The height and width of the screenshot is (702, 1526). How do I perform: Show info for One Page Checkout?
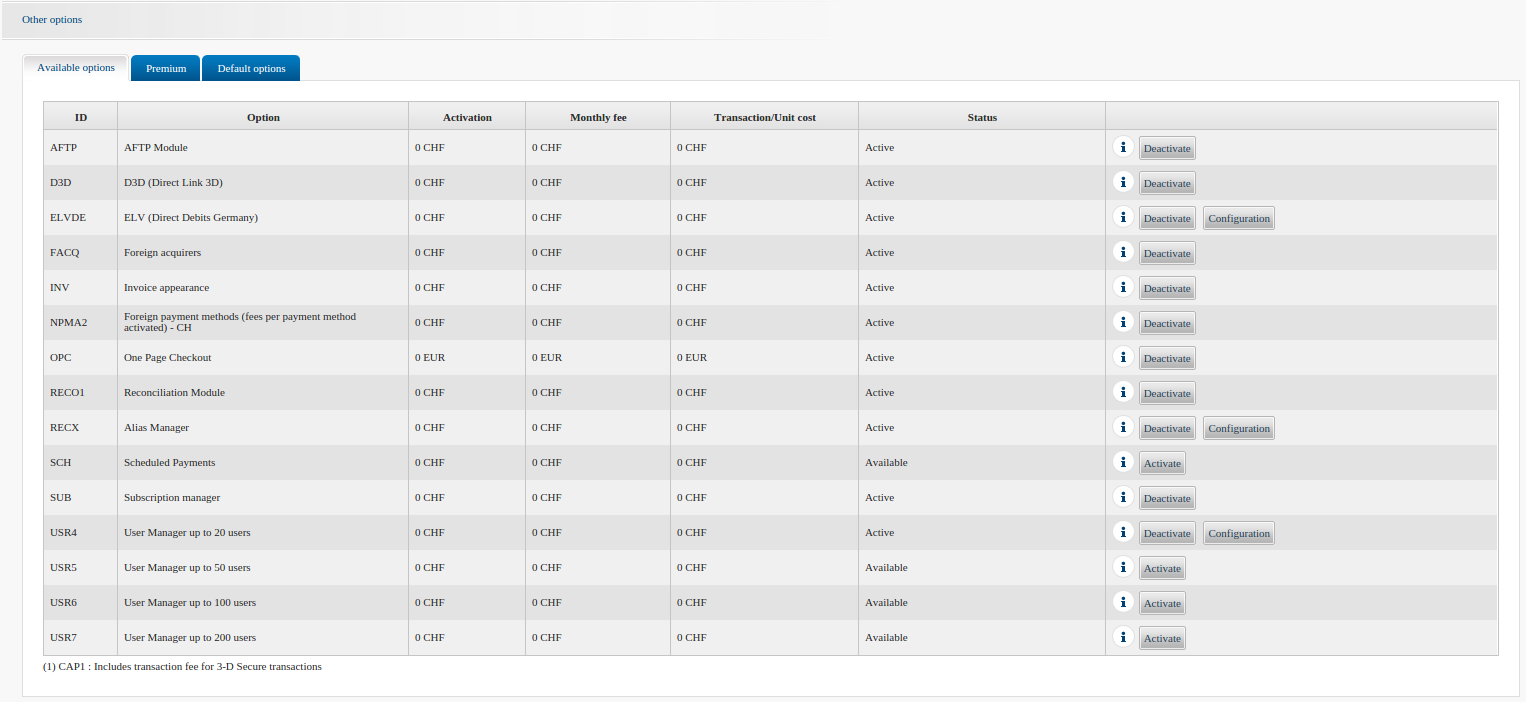[1123, 358]
